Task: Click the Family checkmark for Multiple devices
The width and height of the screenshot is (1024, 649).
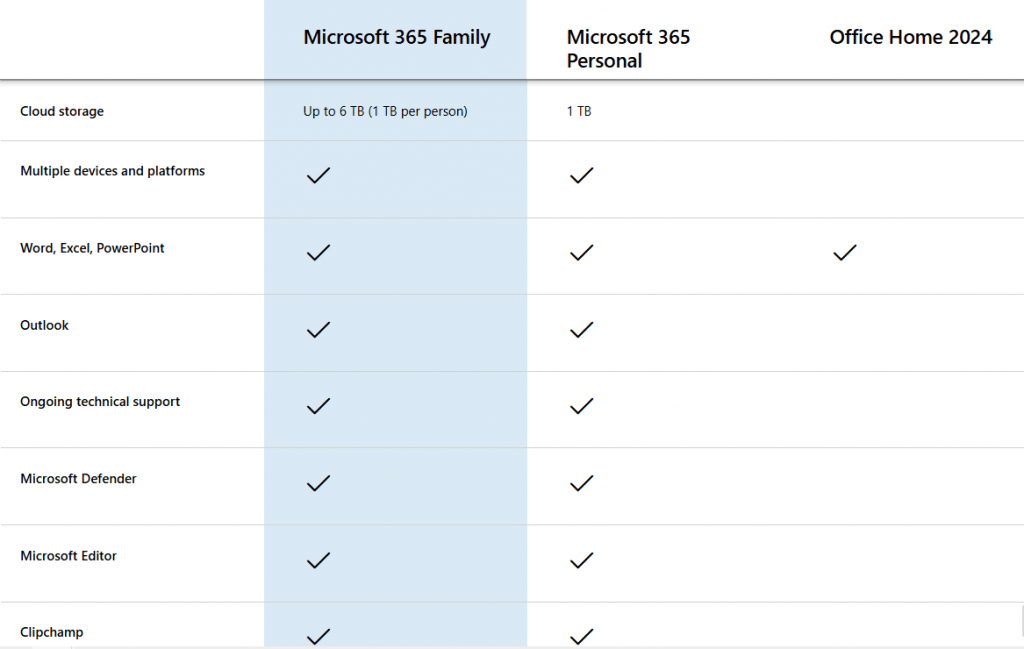Action: click(x=318, y=176)
